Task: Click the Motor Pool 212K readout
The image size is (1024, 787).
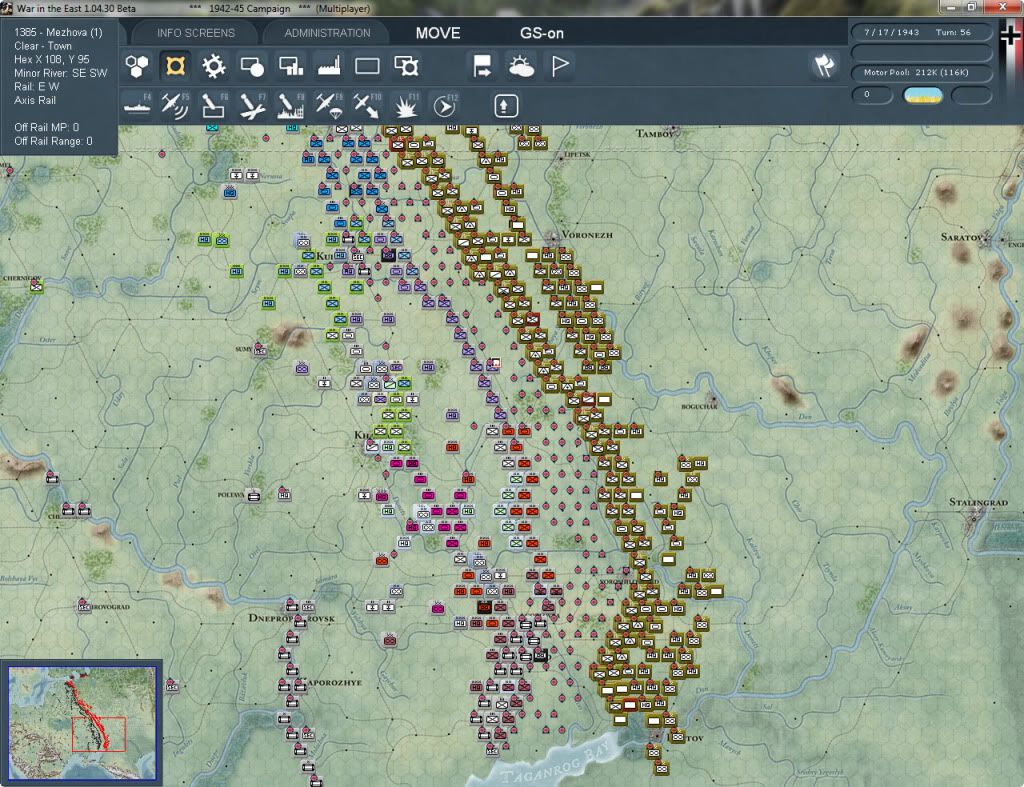Action: [x=920, y=72]
